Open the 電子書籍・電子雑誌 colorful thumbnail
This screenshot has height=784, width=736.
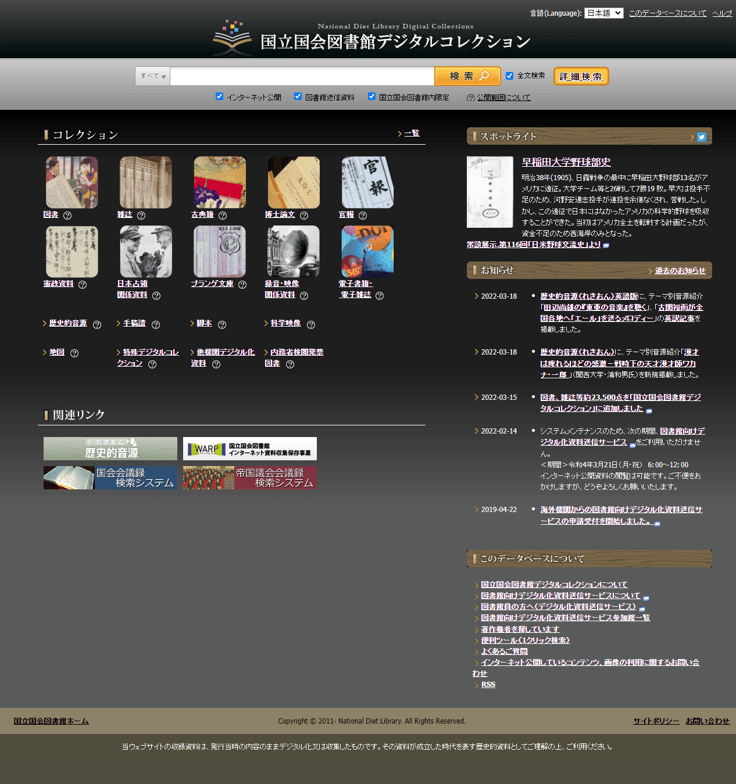368,252
